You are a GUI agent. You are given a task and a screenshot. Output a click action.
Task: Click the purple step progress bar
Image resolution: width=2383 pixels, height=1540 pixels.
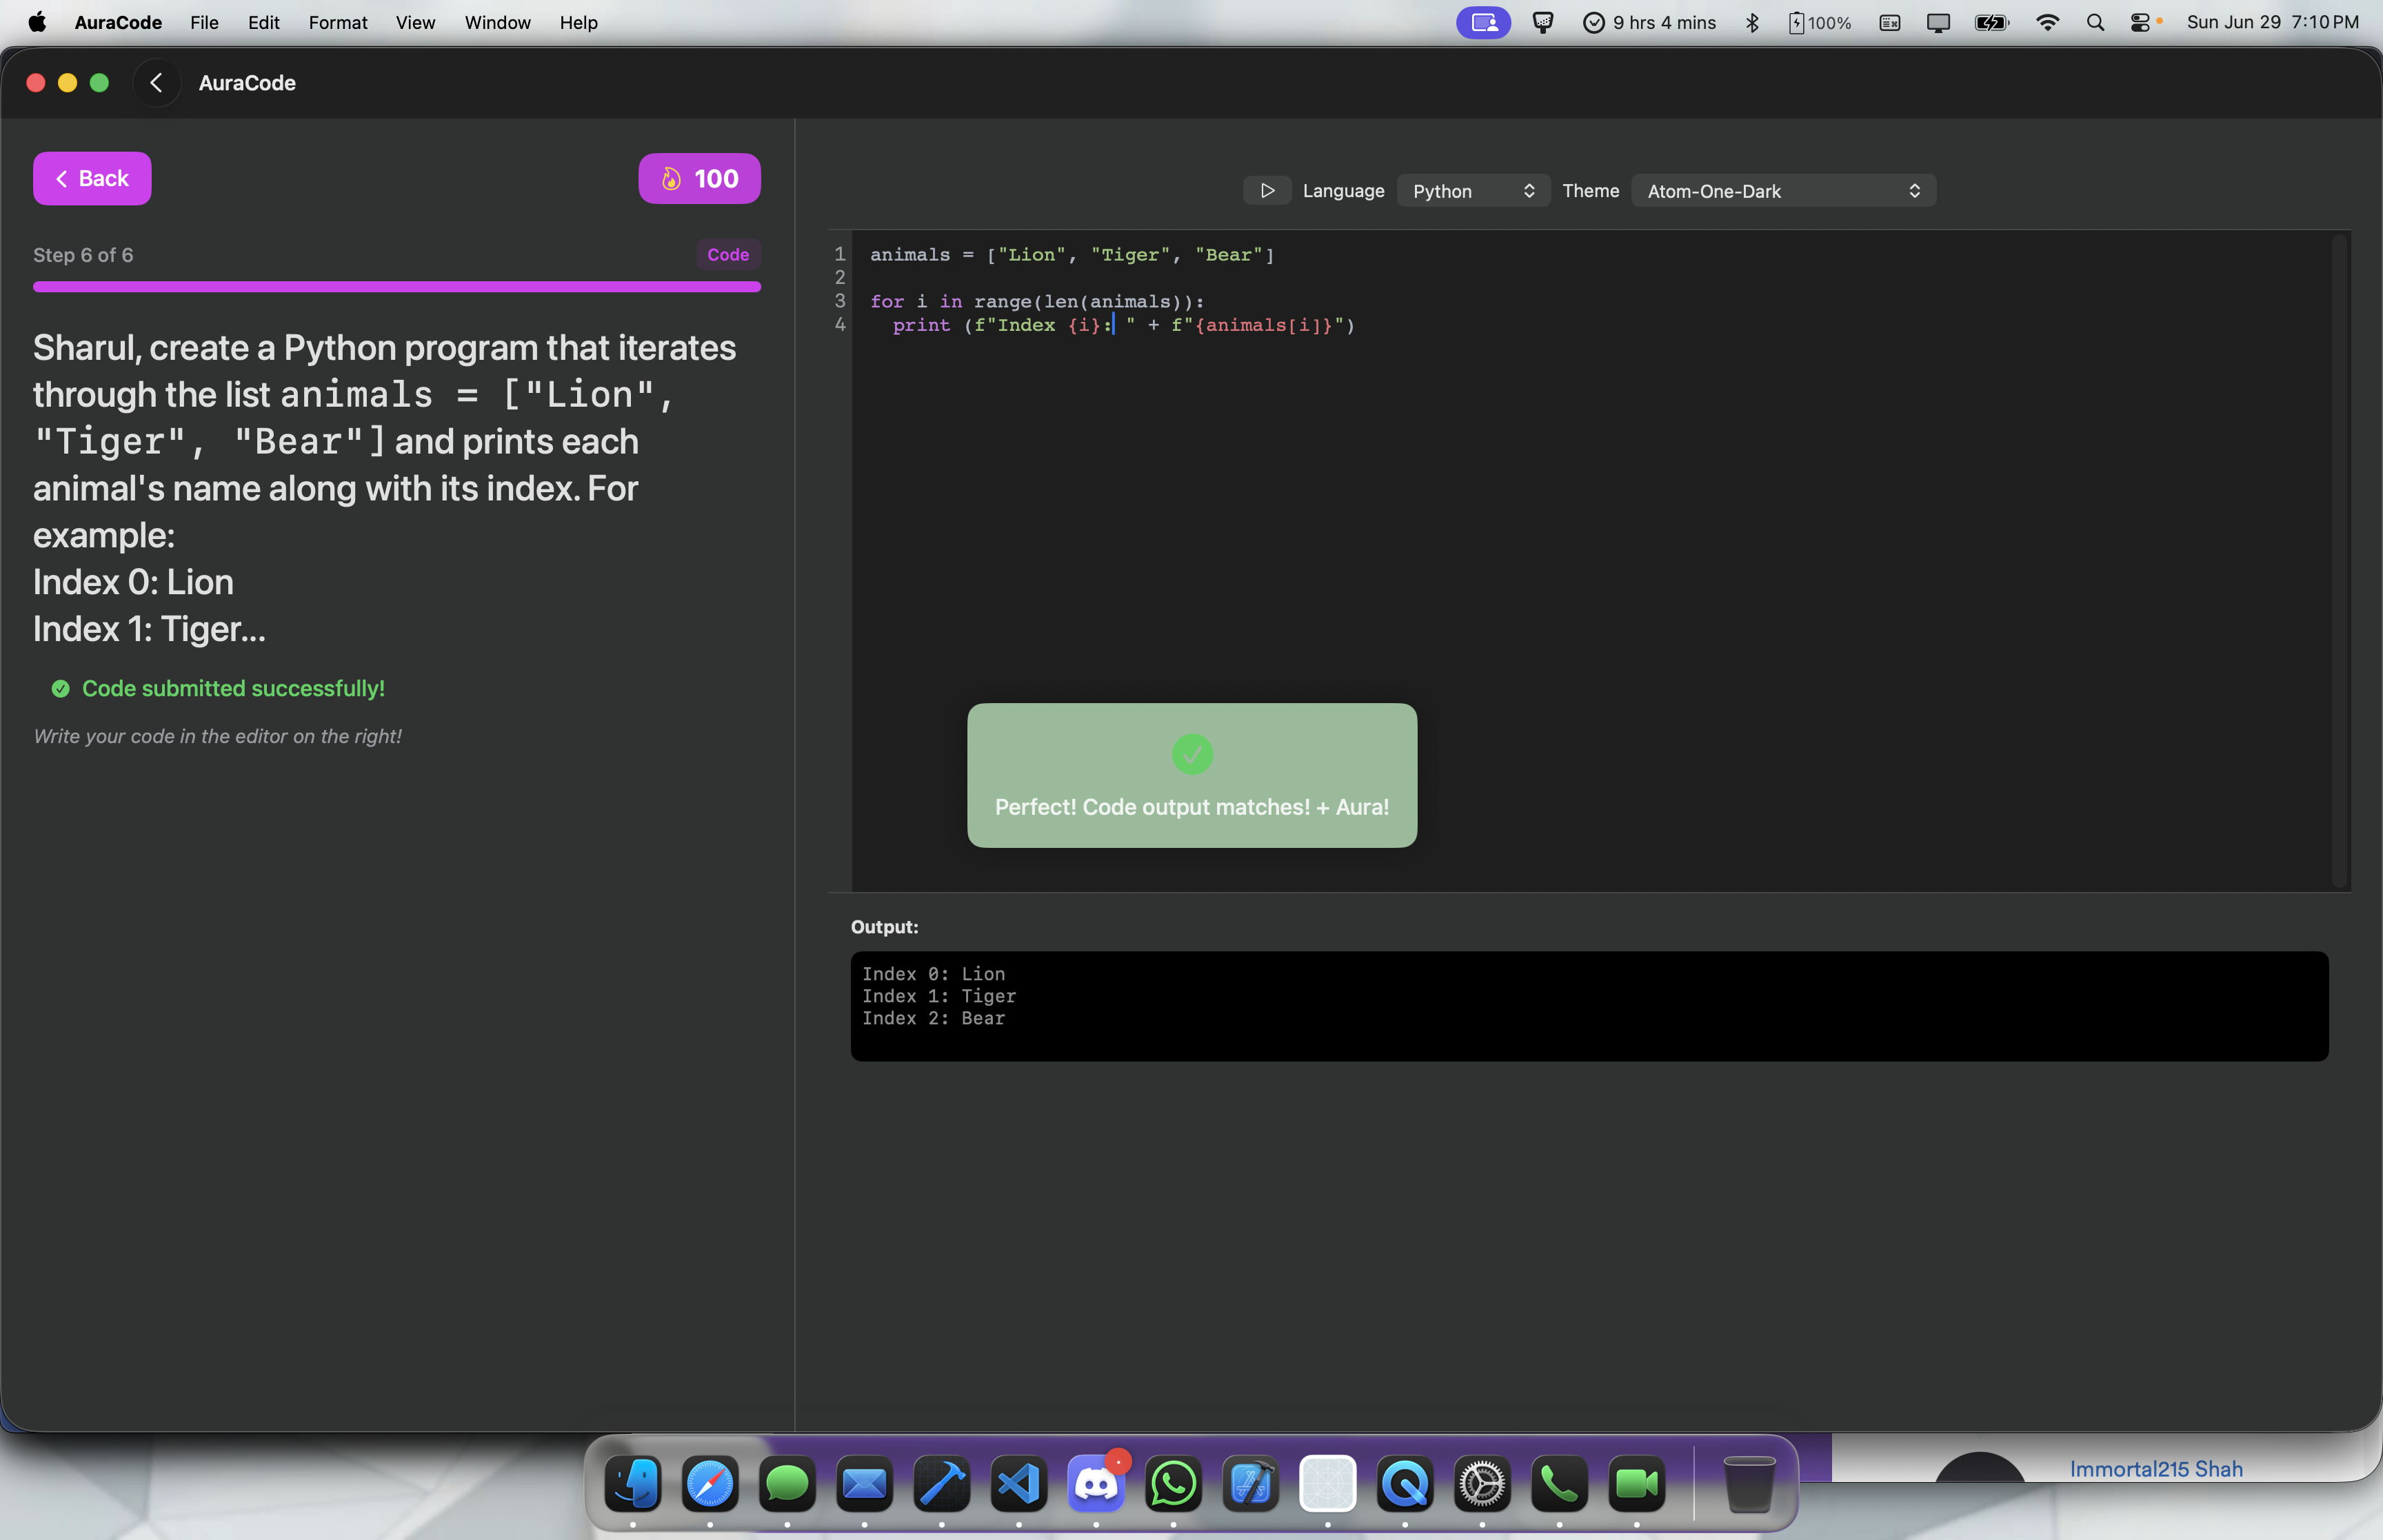coord(396,287)
